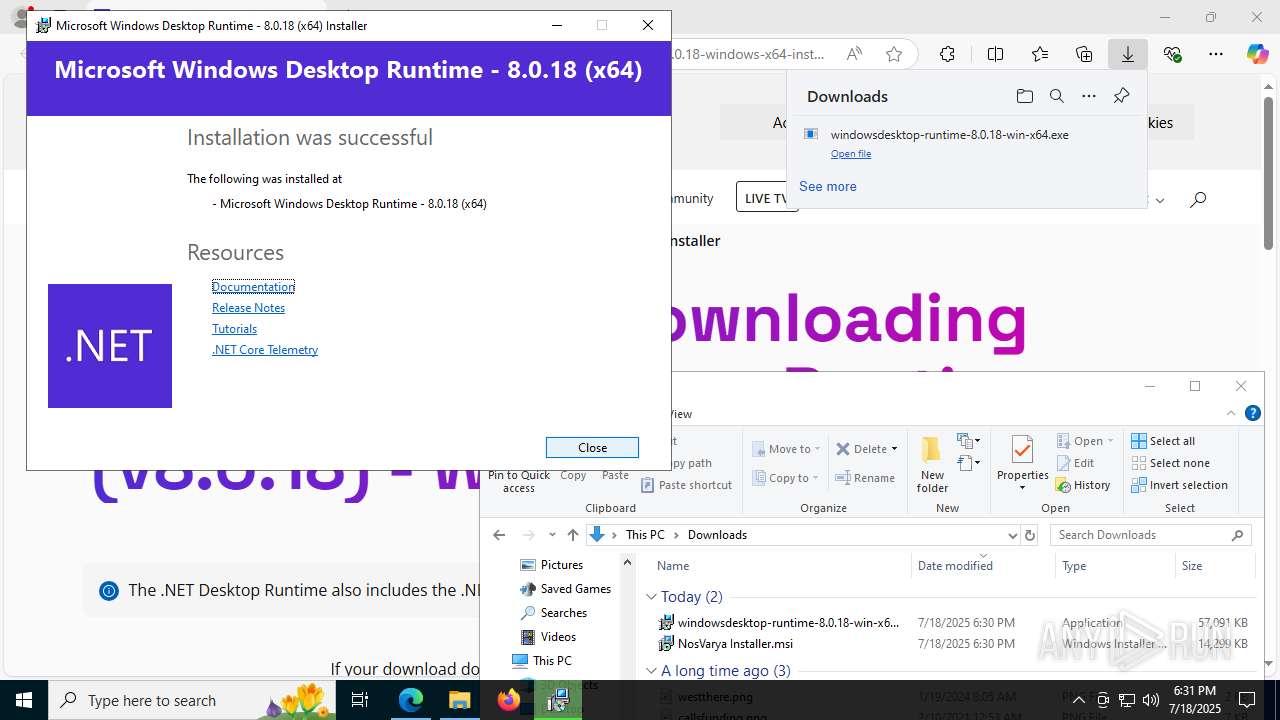Click LIVE TV button on web page
The height and width of the screenshot is (720, 1280).
[x=766, y=198]
